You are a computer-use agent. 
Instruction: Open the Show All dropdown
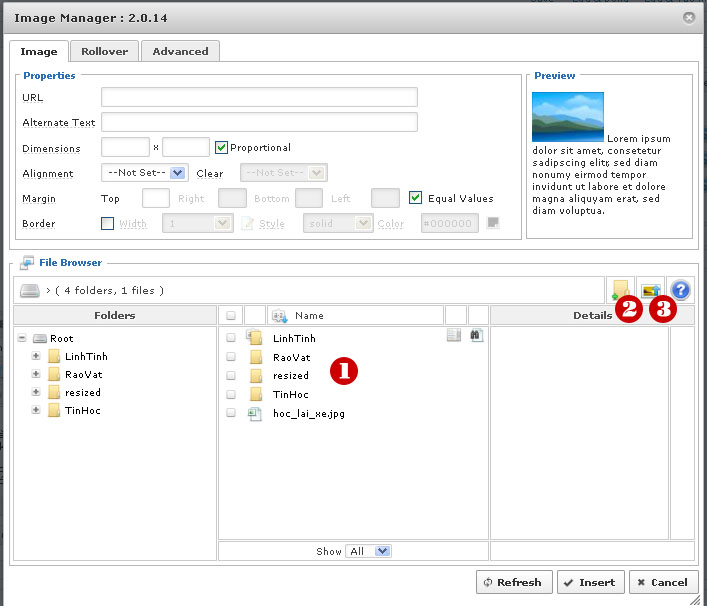pyautogui.click(x=368, y=551)
